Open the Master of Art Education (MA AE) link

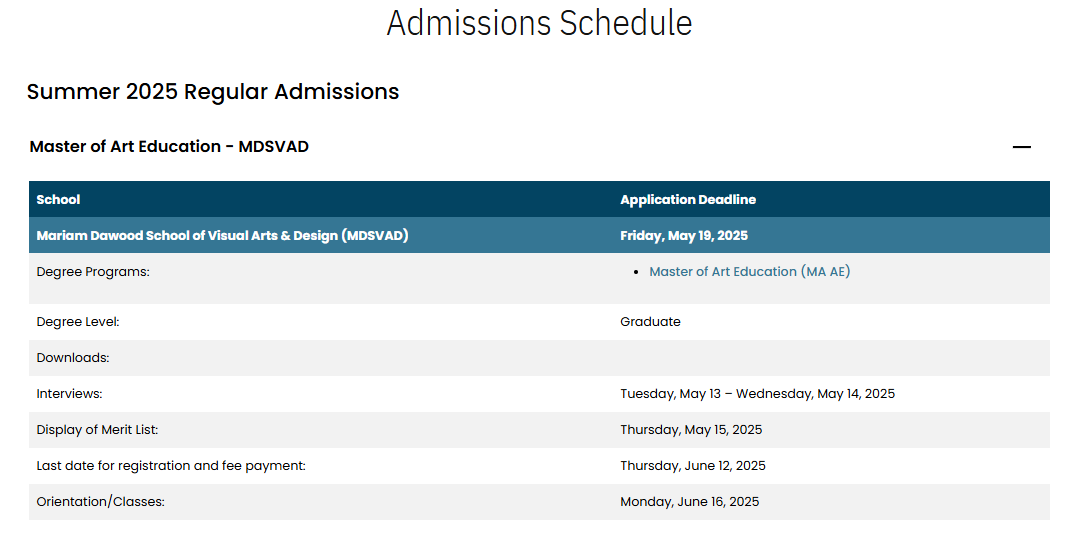(749, 272)
